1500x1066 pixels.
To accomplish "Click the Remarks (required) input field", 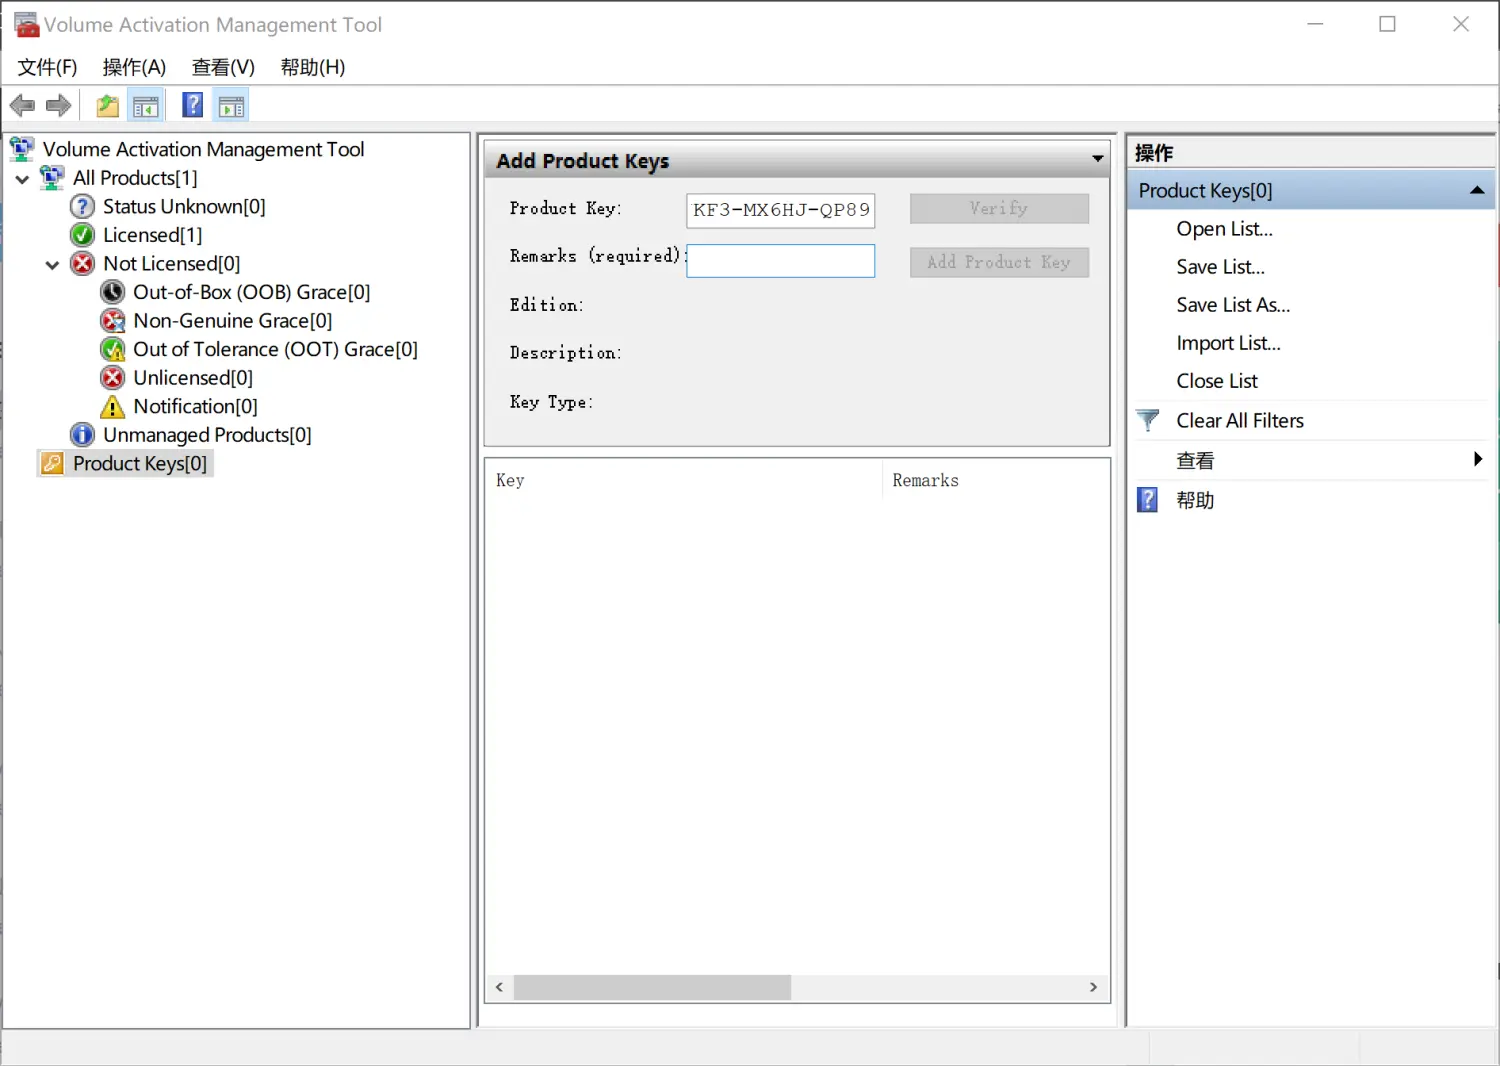I will pyautogui.click(x=780, y=261).
